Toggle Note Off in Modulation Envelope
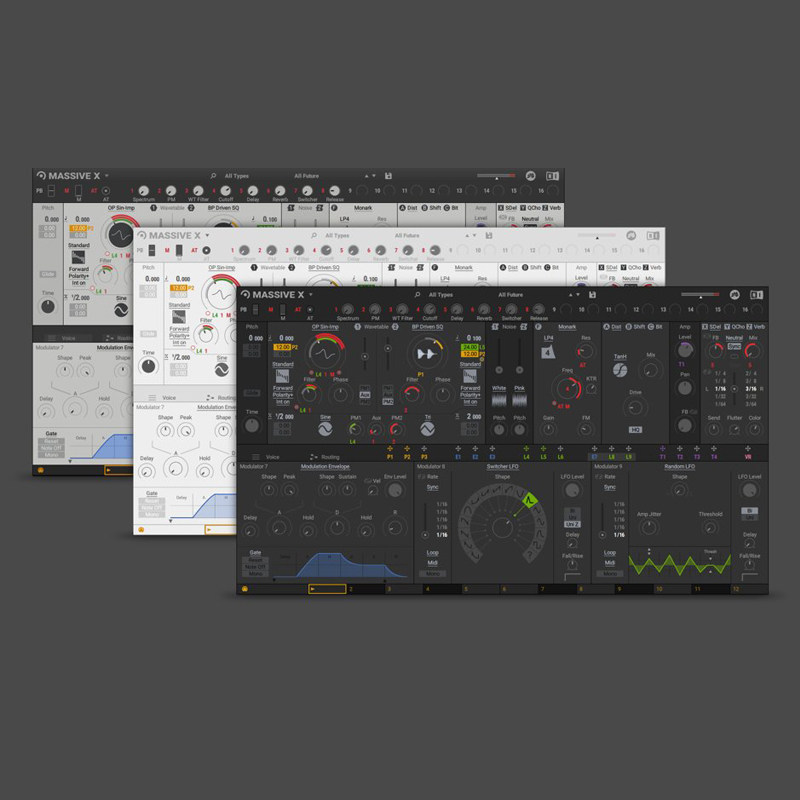The width and height of the screenshot is (800, 800). 255,567
